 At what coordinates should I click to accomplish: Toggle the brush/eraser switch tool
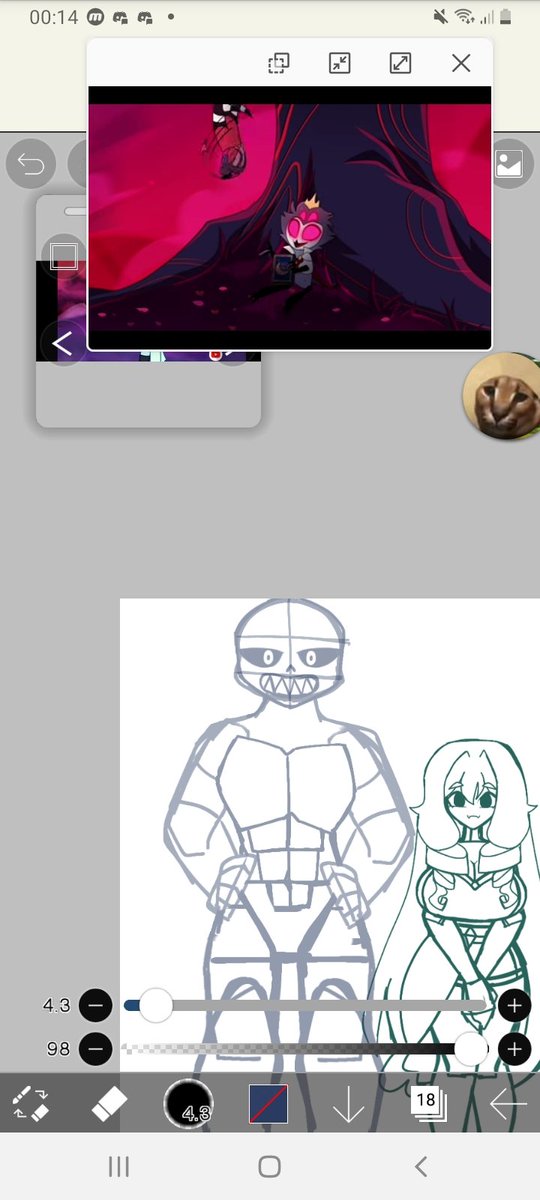[x=30, y=1103]
